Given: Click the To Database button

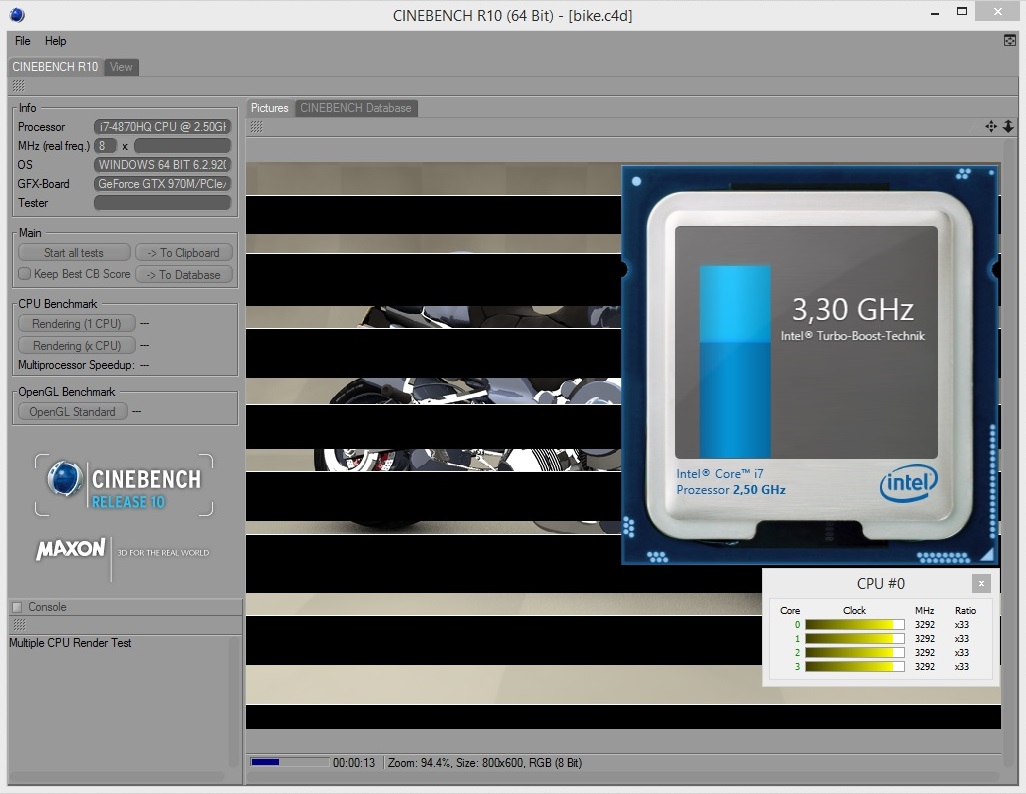Looking at the screenshot, I should click(184, 275).
